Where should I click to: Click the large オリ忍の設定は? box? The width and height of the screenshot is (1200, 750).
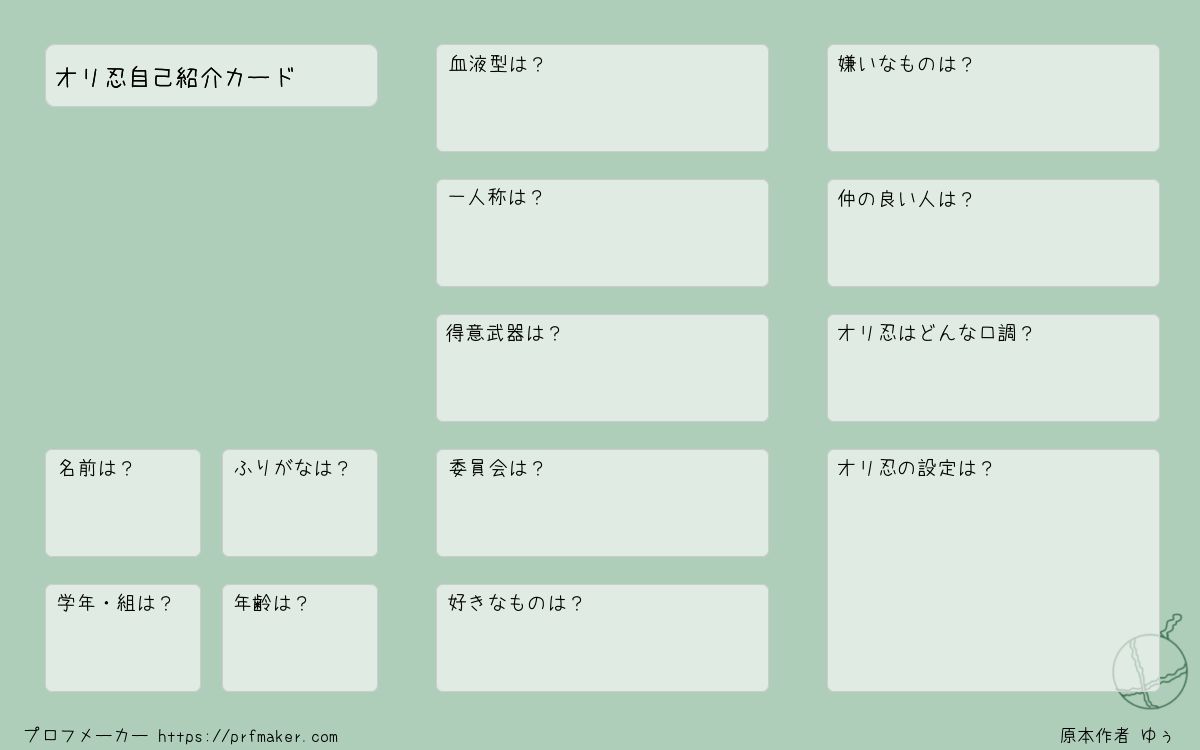pos(993,570)
